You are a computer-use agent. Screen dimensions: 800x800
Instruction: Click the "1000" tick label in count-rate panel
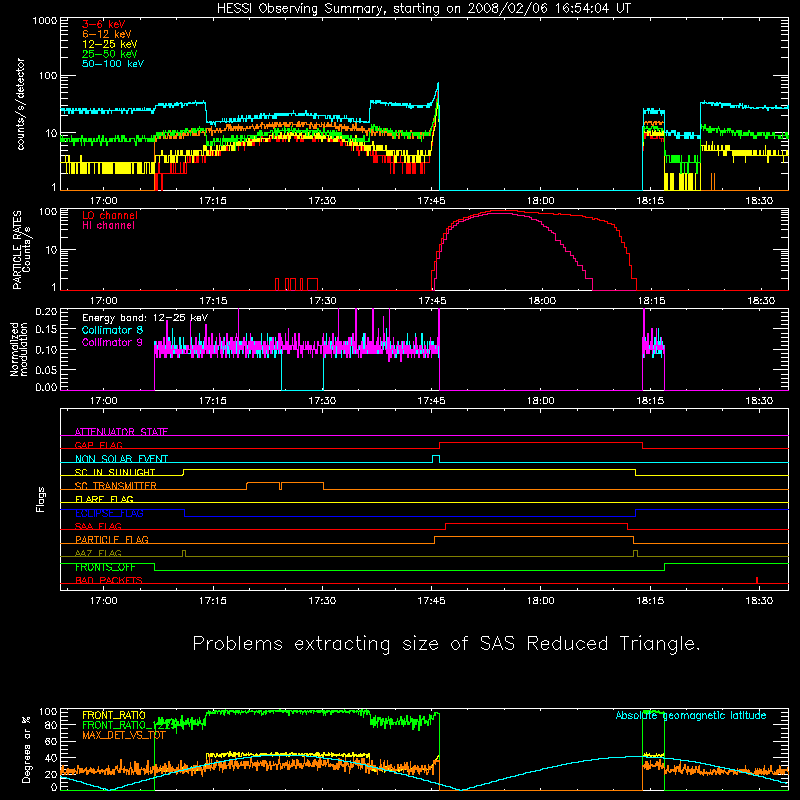click(x=44, y=21)
